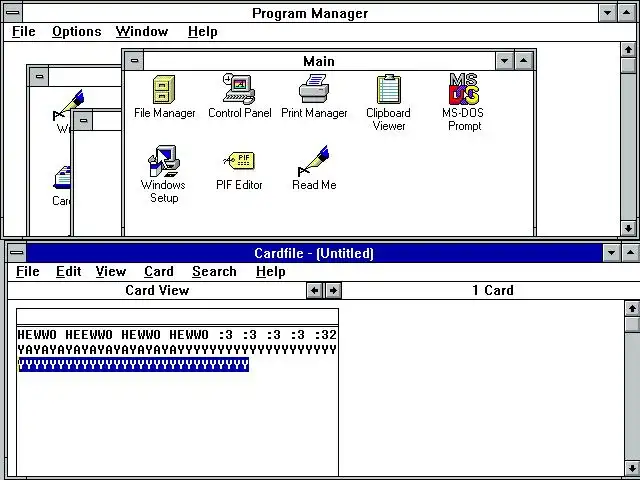Maximize the Cardfile window
This screenshot has width=640, height=480.
(x=630, y=253)
